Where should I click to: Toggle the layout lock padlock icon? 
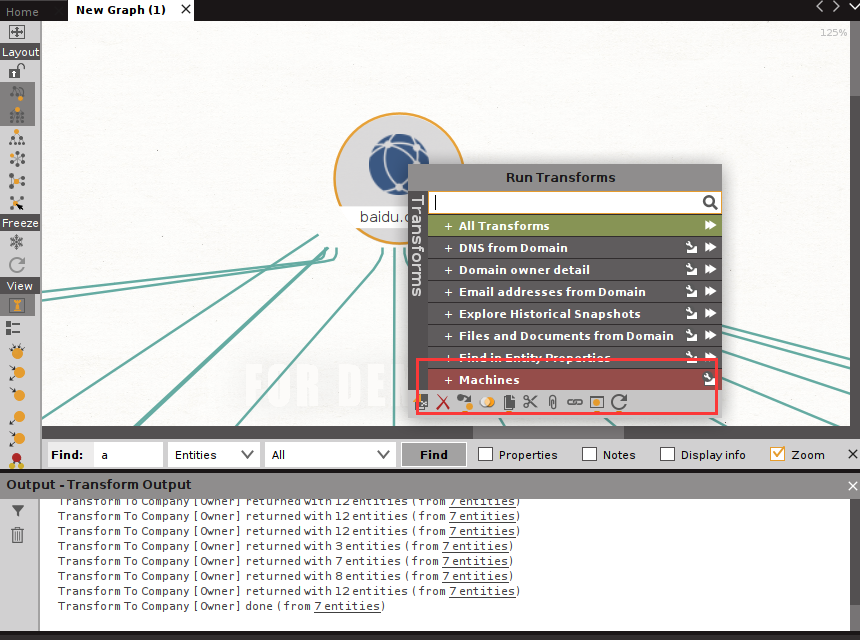point(17,71)
